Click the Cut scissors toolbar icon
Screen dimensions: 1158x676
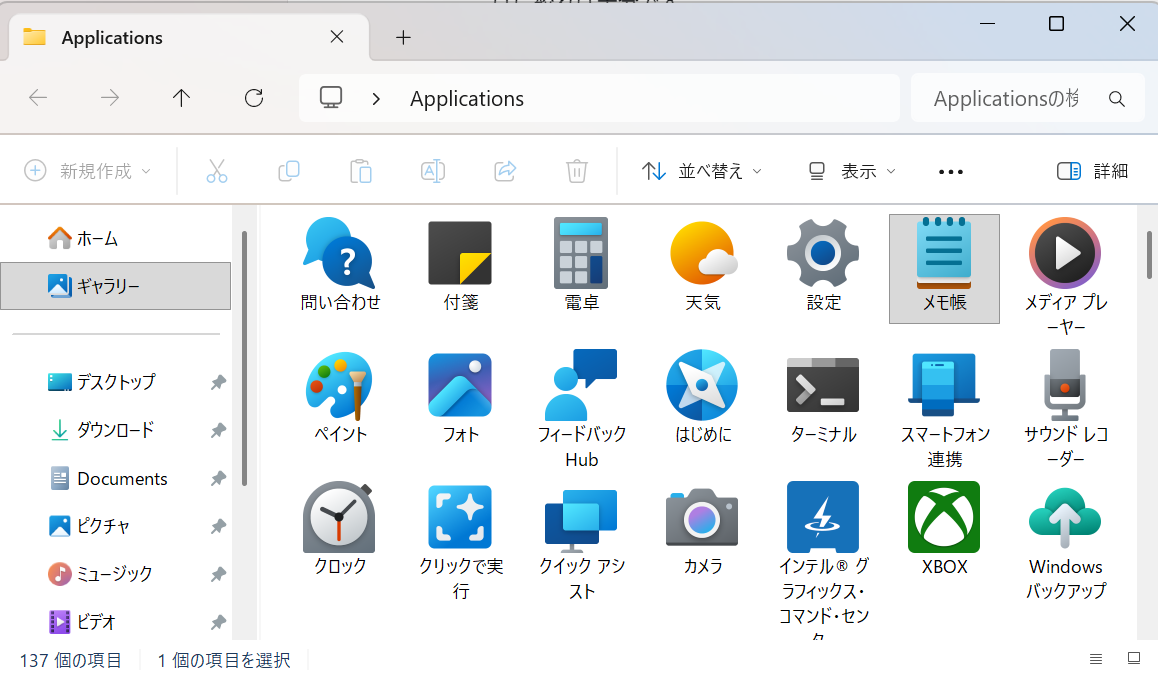point(216,171)
